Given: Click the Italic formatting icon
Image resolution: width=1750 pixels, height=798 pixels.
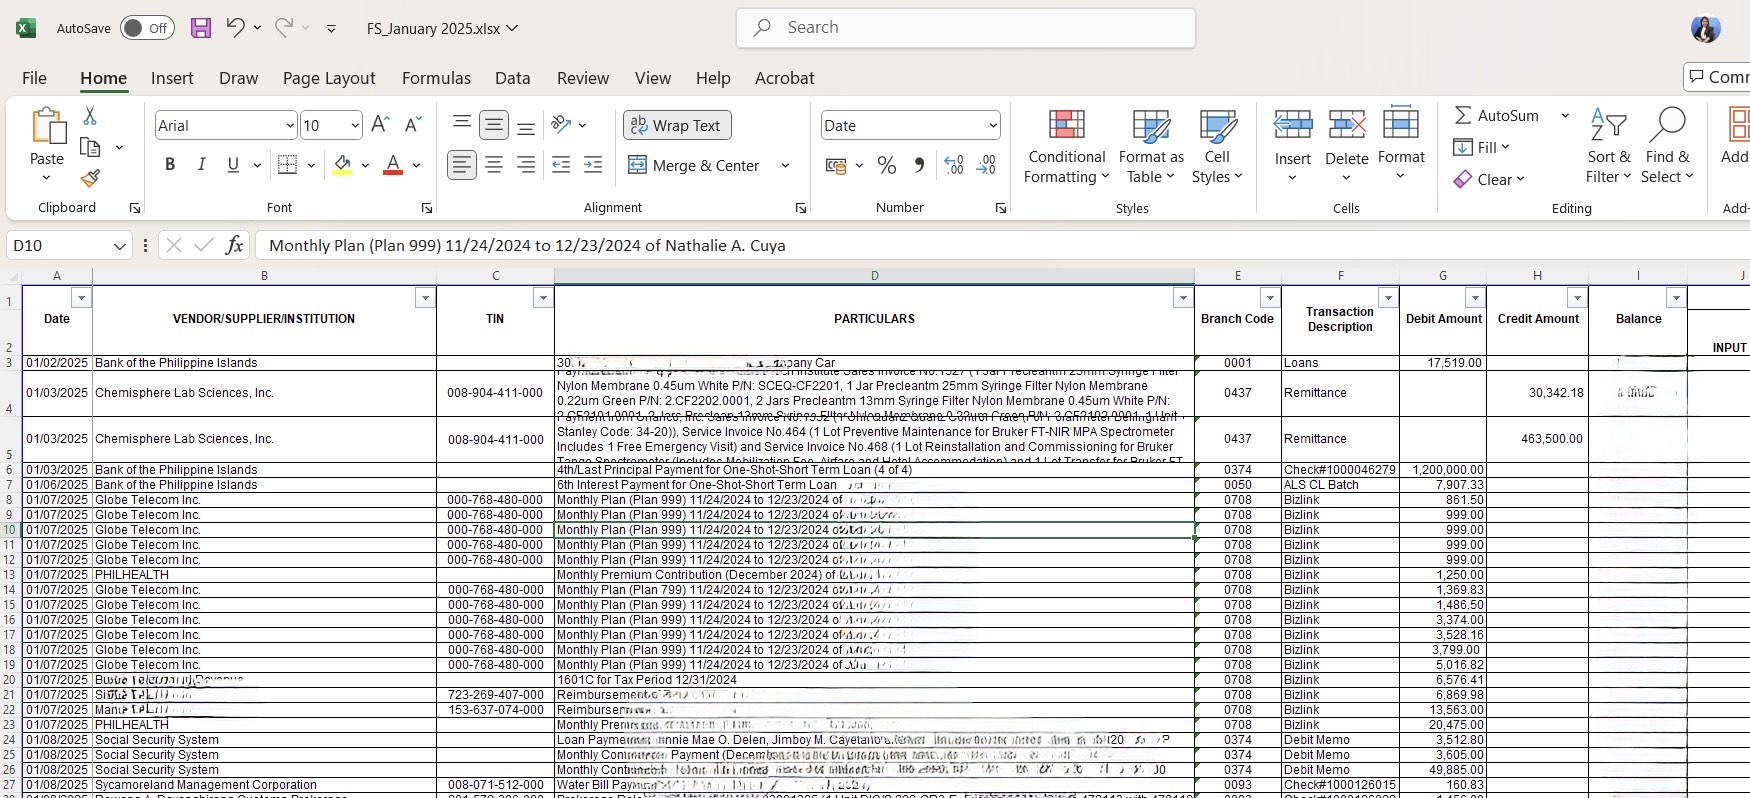Looking at the screenshot, I should point(202,165).
